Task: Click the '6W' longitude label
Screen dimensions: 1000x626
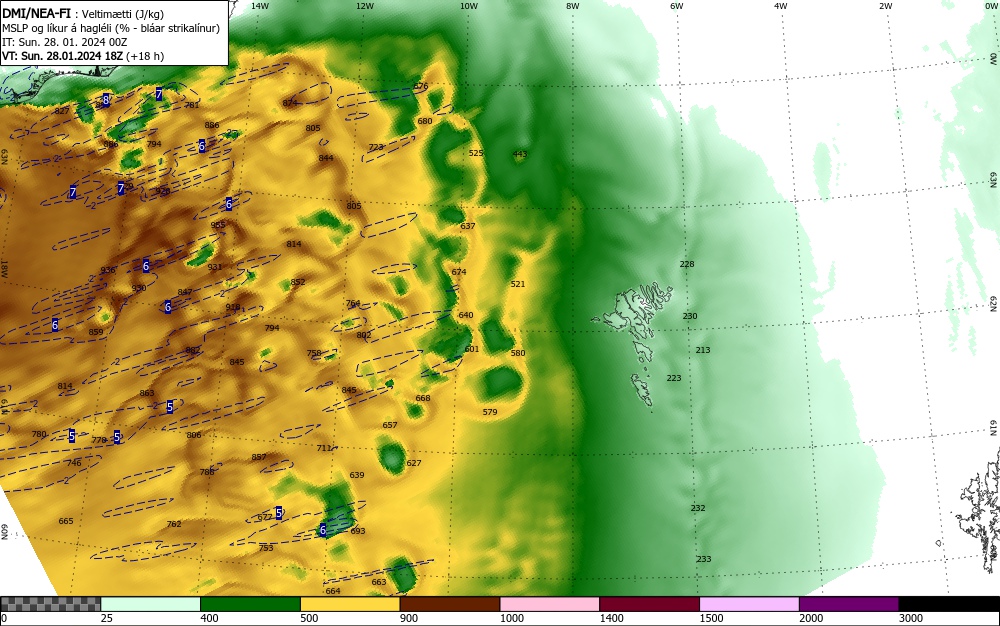Action: (x=677, y=6)
